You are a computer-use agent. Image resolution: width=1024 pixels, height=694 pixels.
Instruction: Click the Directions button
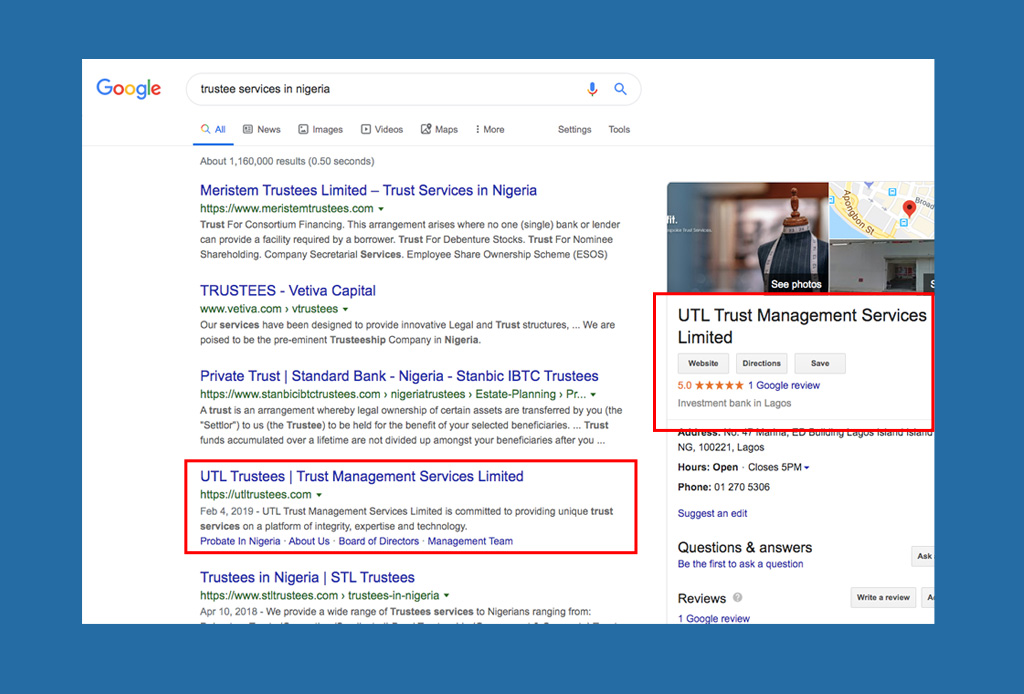coord(761,364)
